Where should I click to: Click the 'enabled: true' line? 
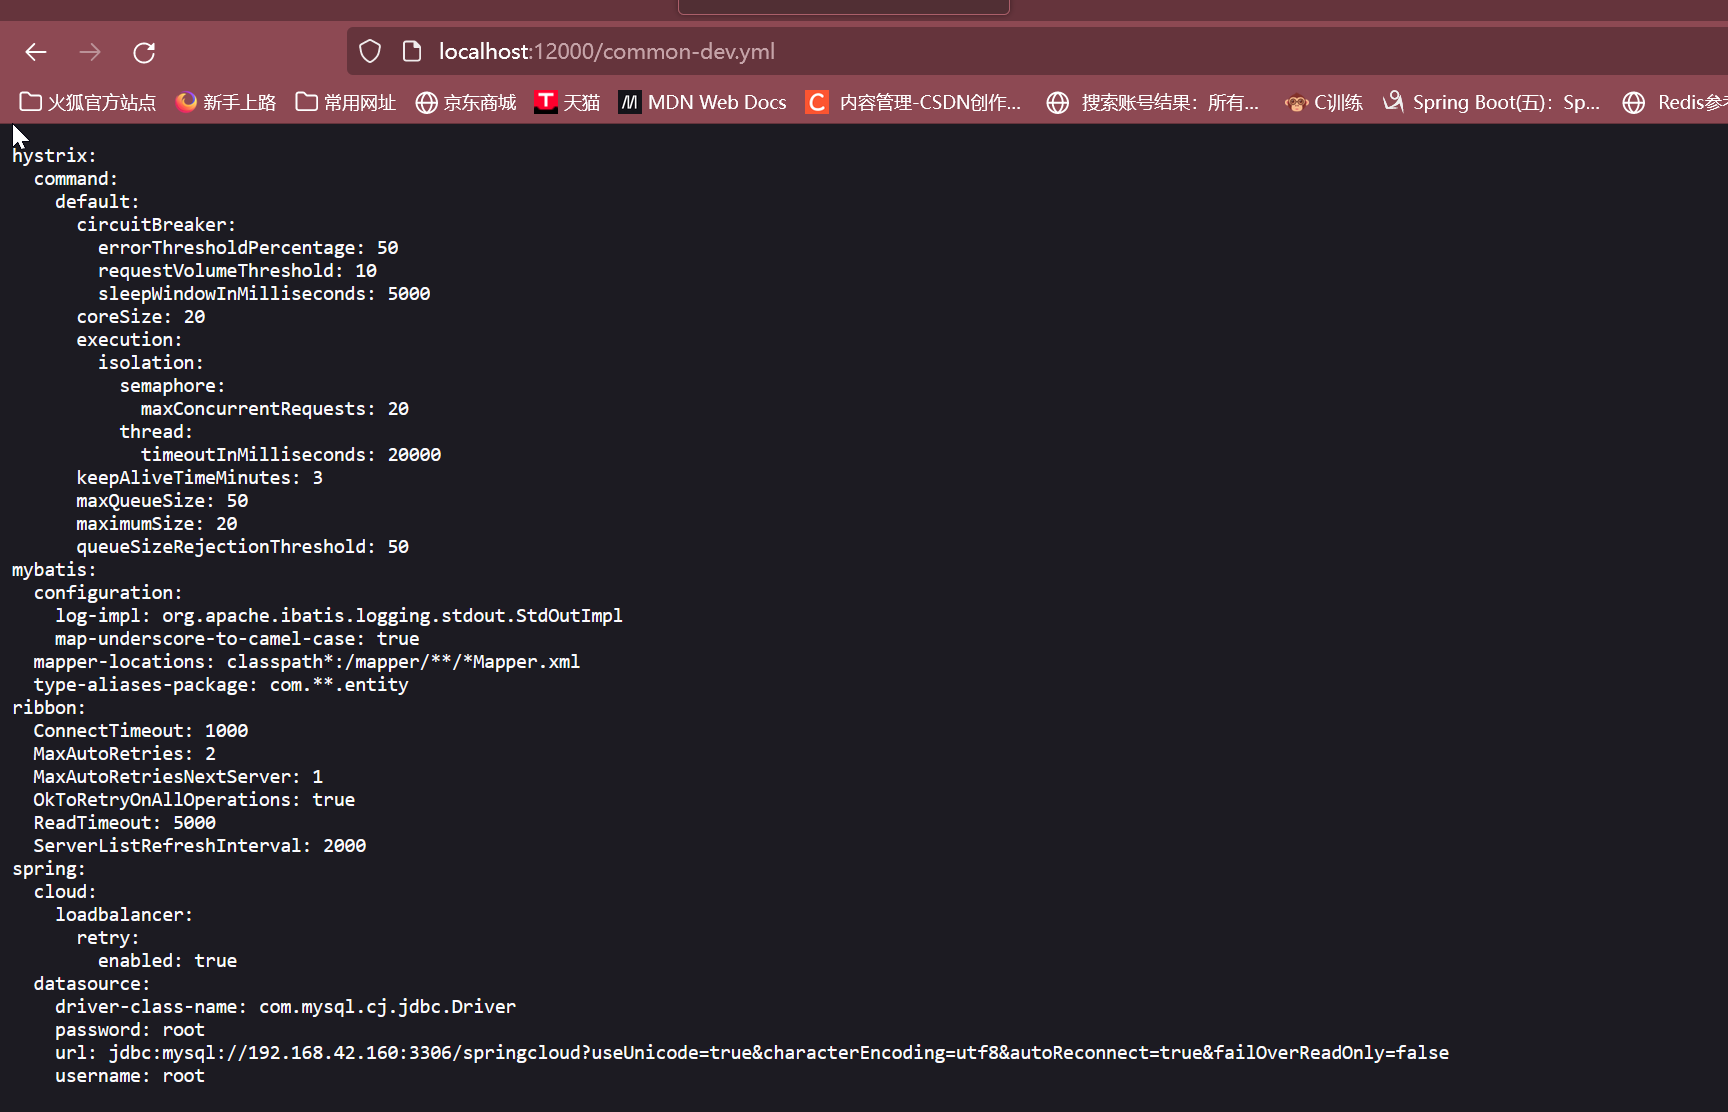coord(168,961)
